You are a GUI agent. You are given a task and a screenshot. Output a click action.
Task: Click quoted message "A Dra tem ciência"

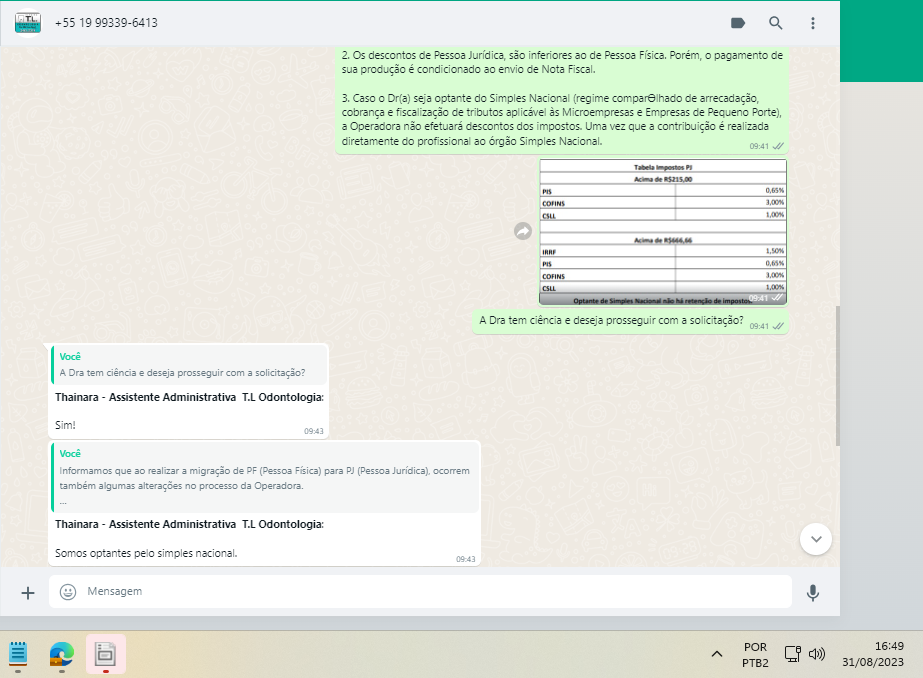click(x=189, y=365)
